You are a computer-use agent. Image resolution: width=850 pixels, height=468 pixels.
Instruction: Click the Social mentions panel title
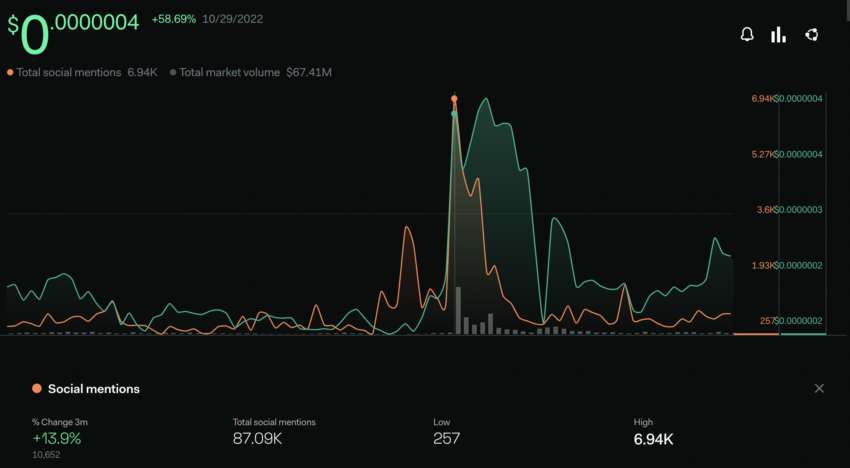click(x=94, y=389)
